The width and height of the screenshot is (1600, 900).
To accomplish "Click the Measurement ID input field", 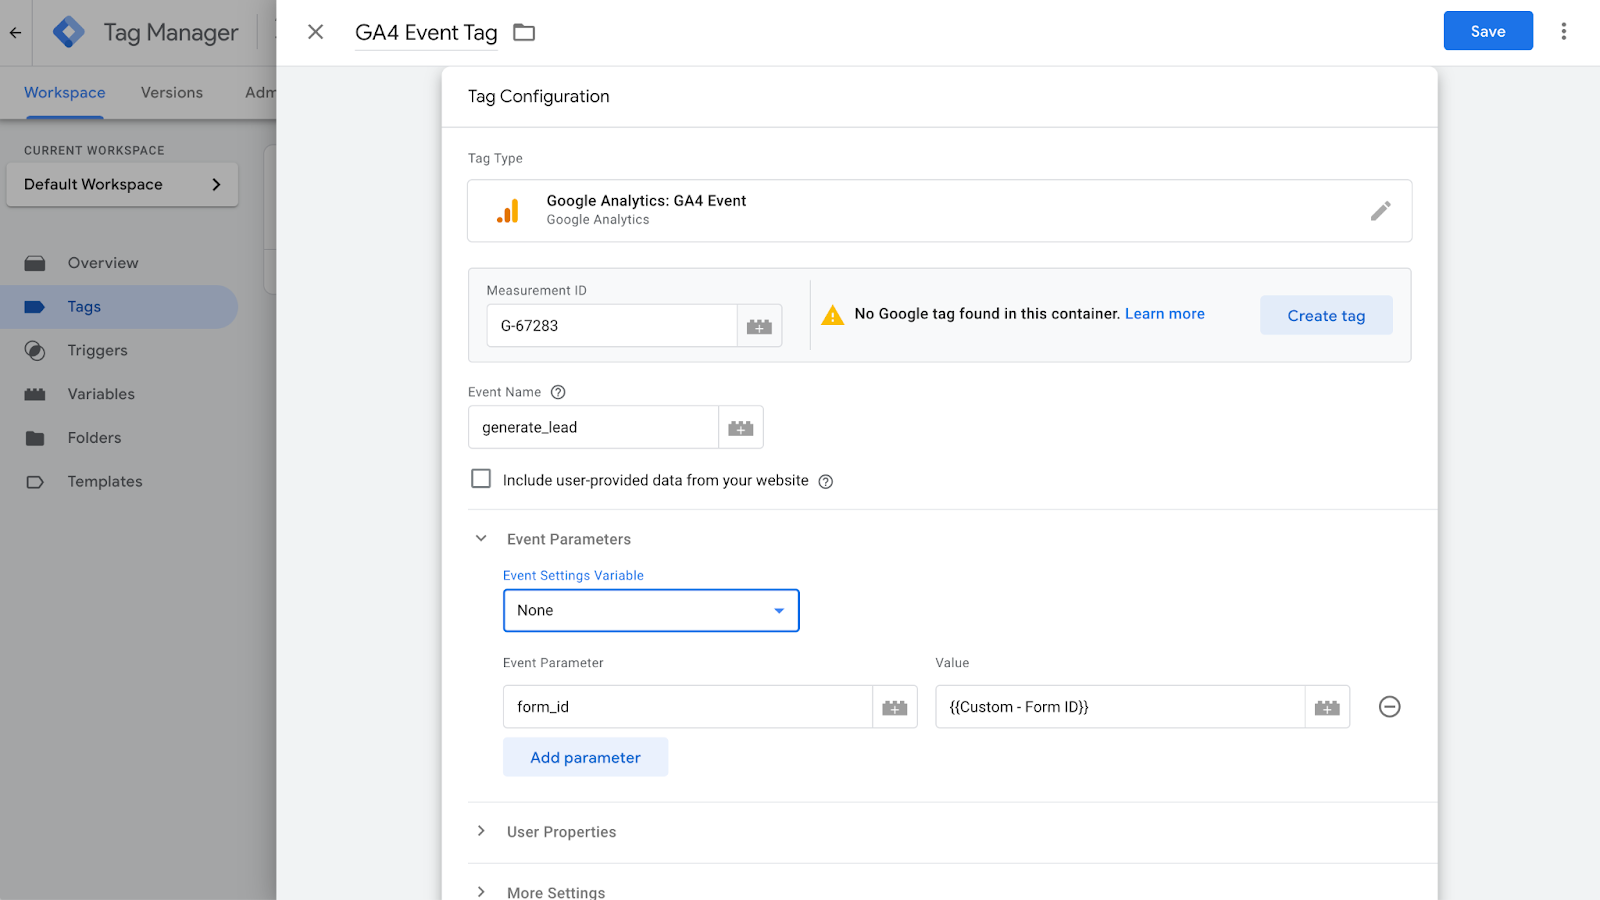I will coord(612,326).
